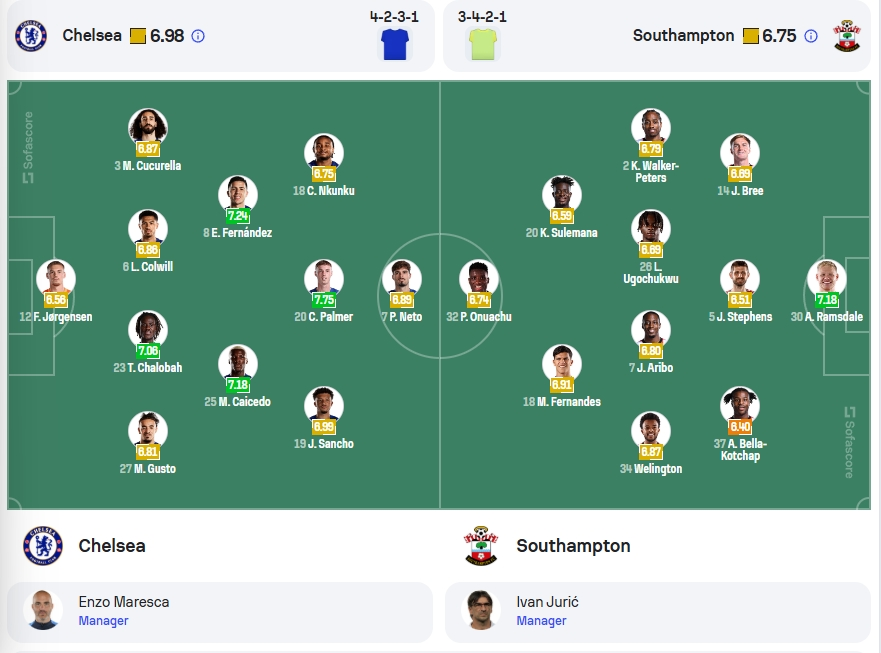The height and width of the screenshot is (653, 881).
Task: Click blue Chelsea jersey icon
Action: (395, 44)
